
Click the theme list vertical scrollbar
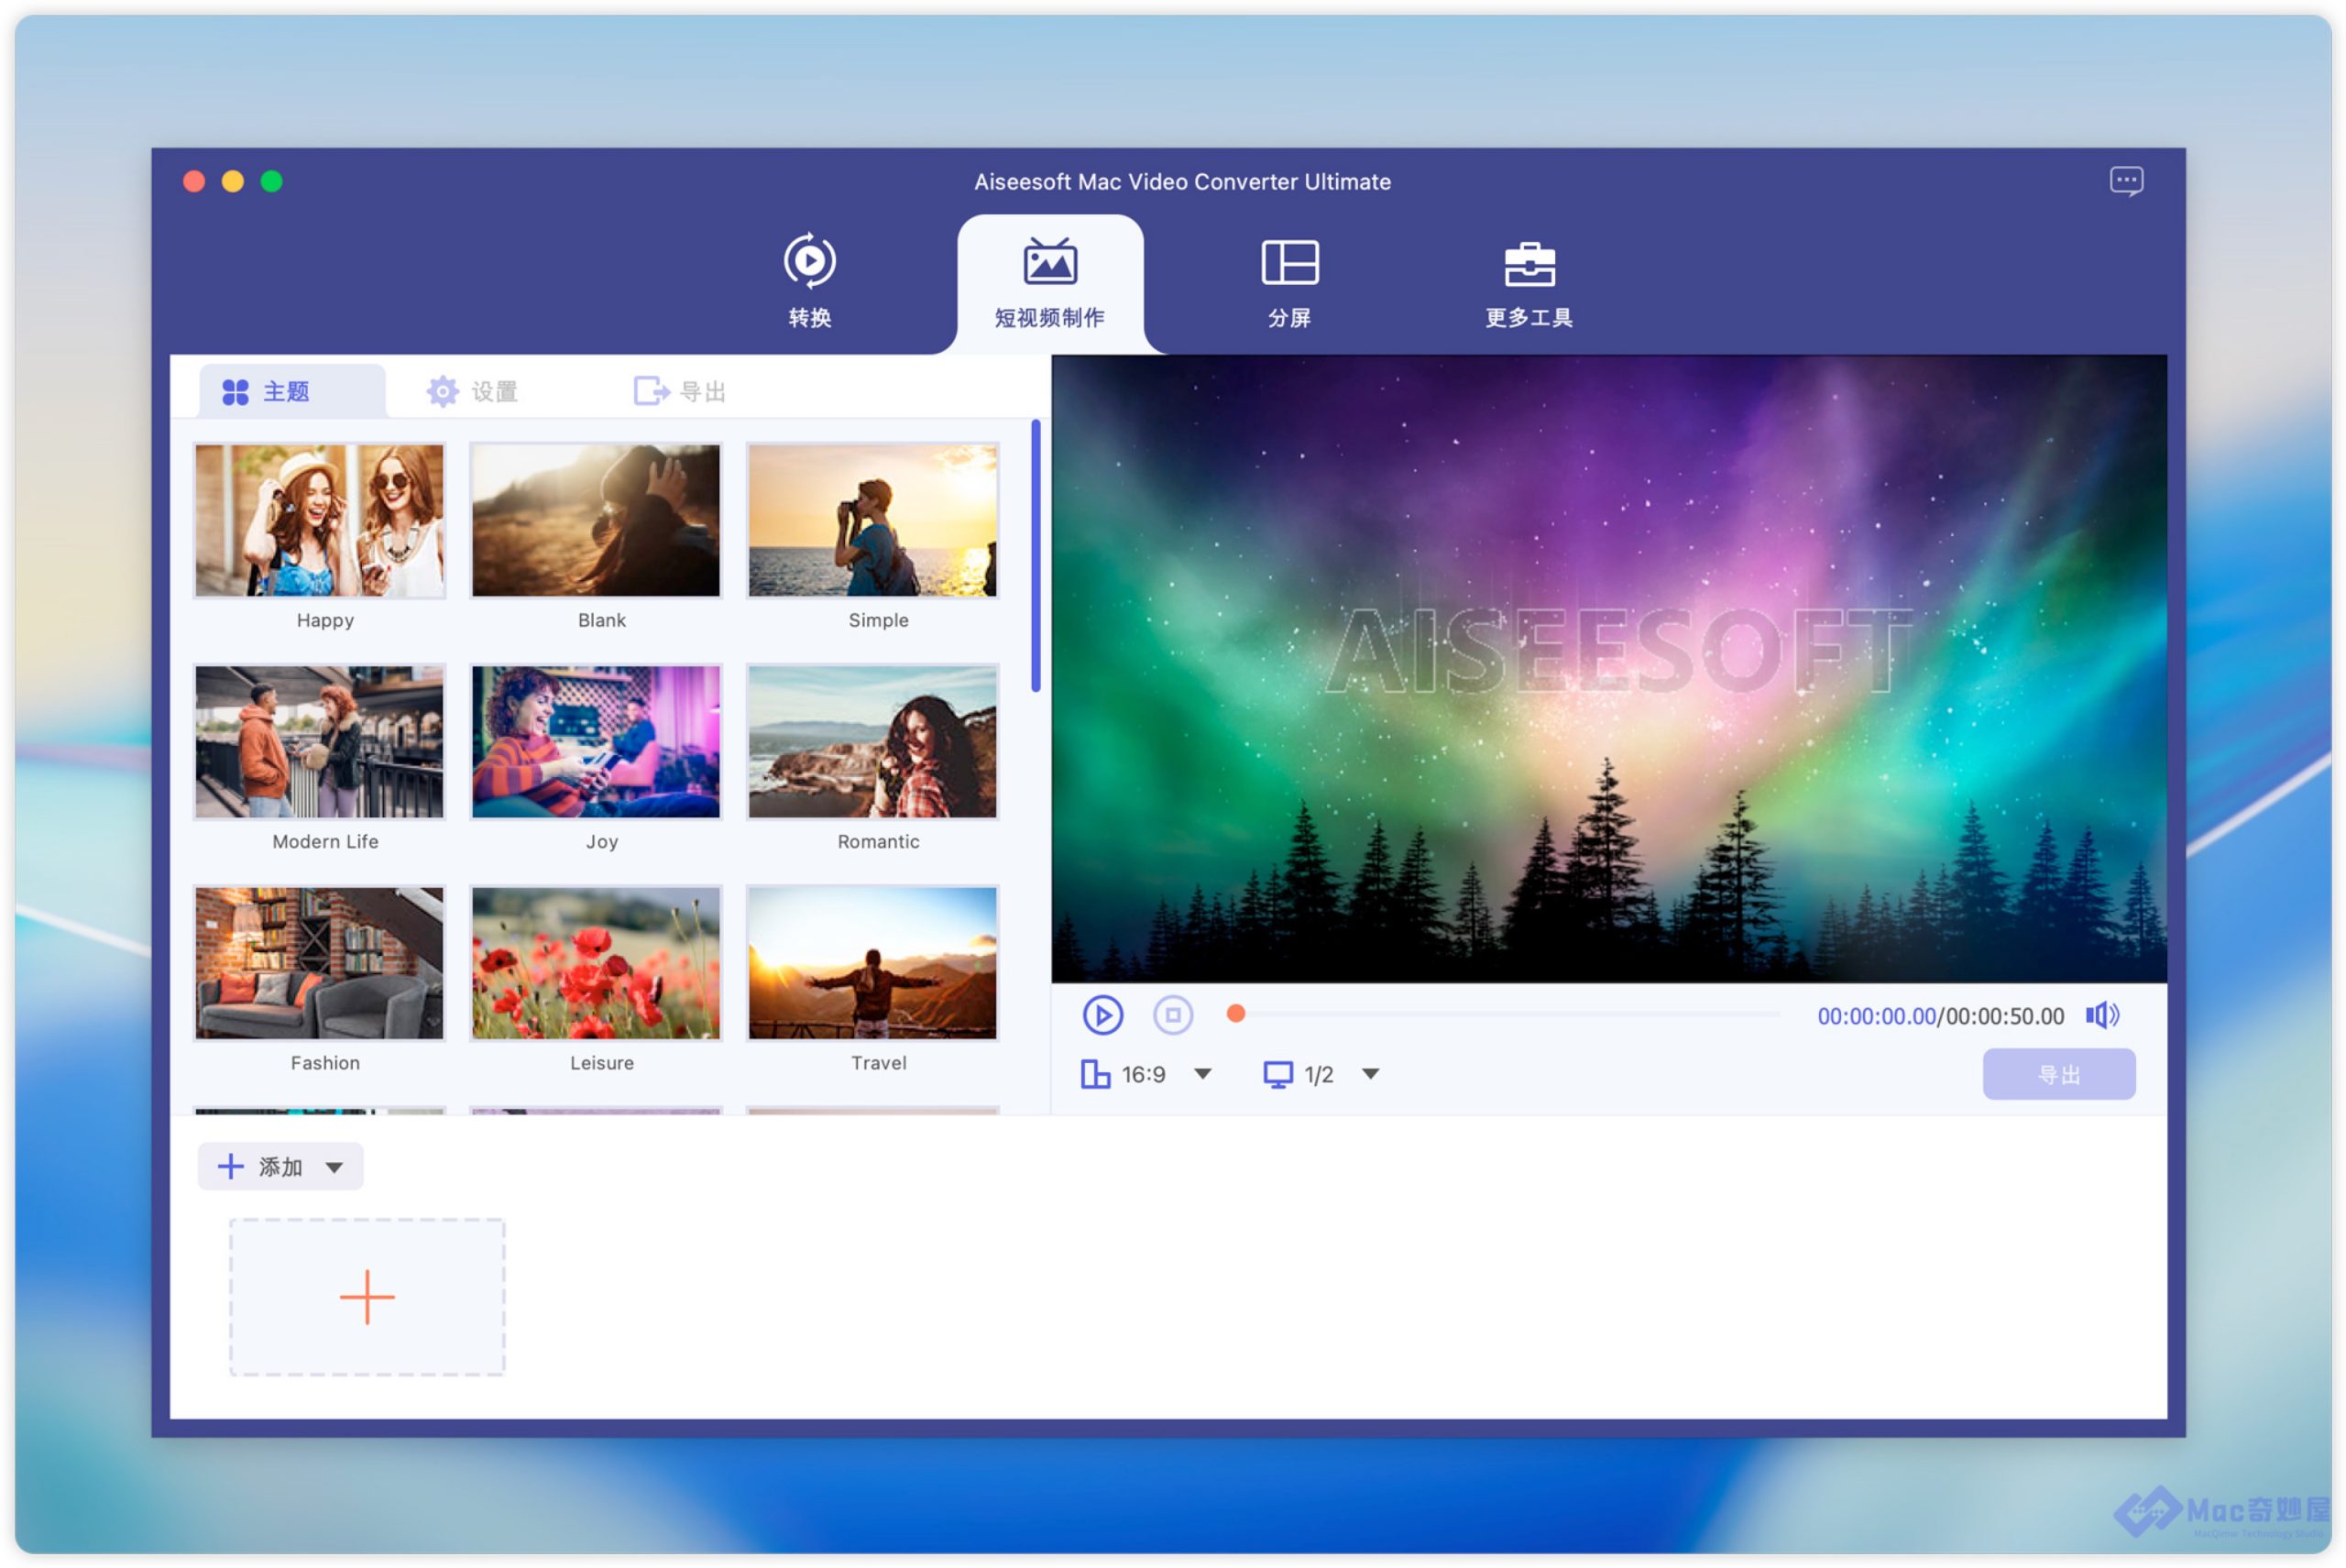1035,556
